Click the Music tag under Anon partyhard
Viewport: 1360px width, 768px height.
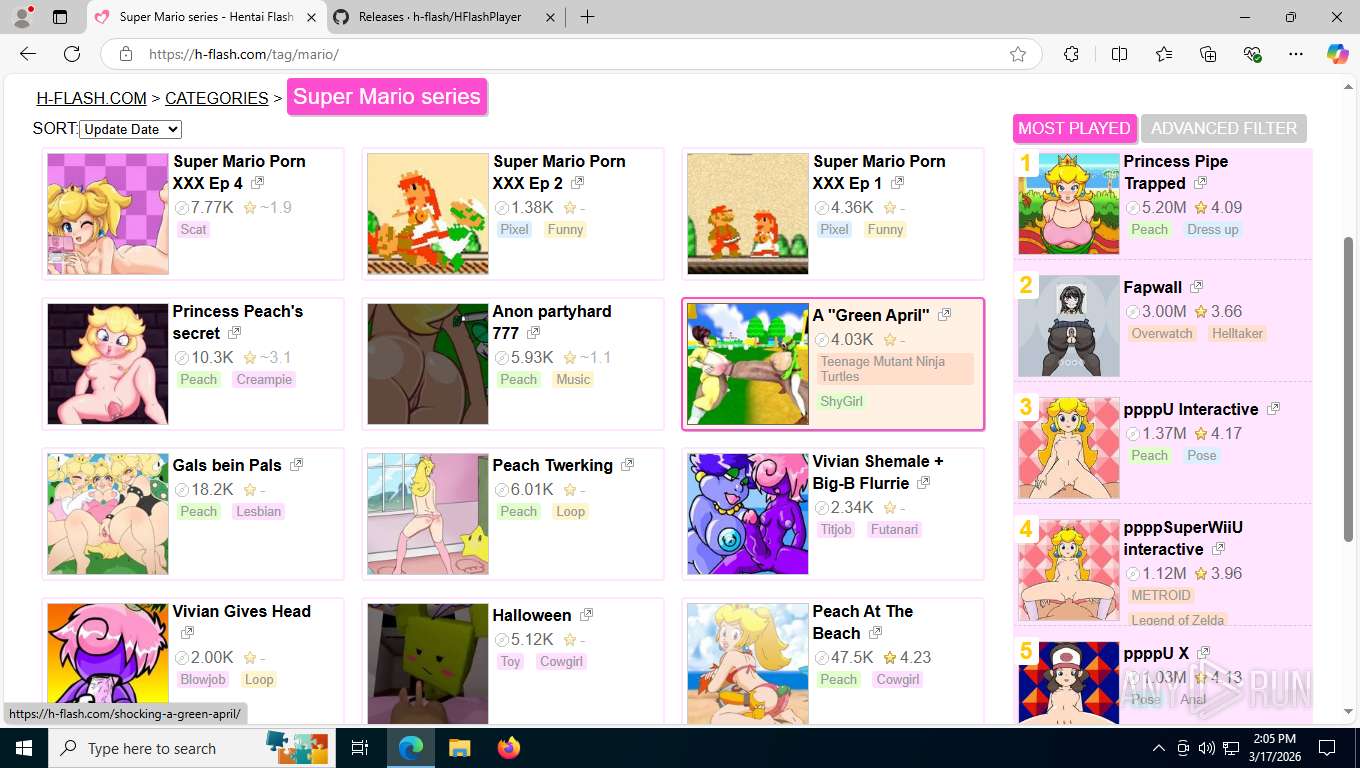click(x=573, y=379)
